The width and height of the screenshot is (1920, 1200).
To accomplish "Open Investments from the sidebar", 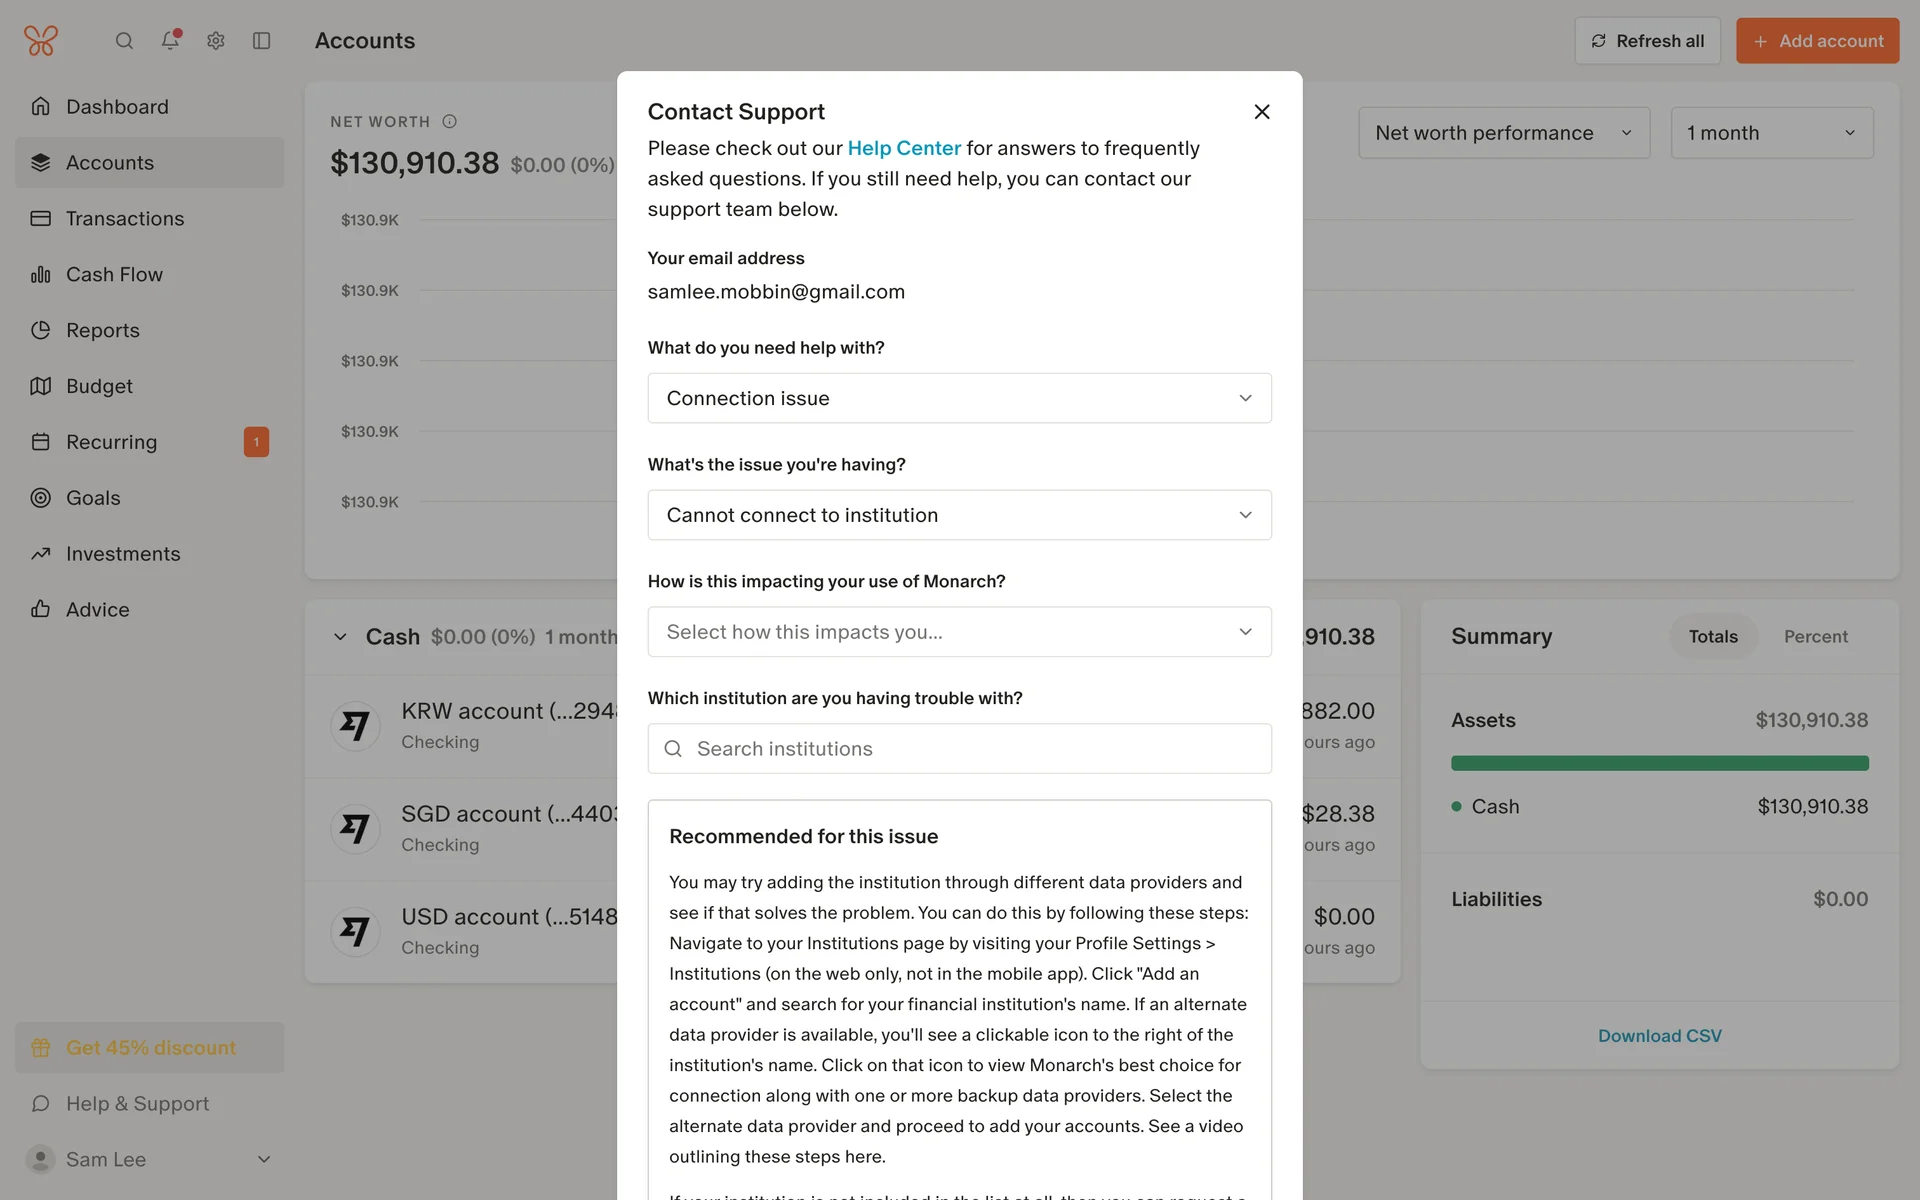I will (123, 553).
